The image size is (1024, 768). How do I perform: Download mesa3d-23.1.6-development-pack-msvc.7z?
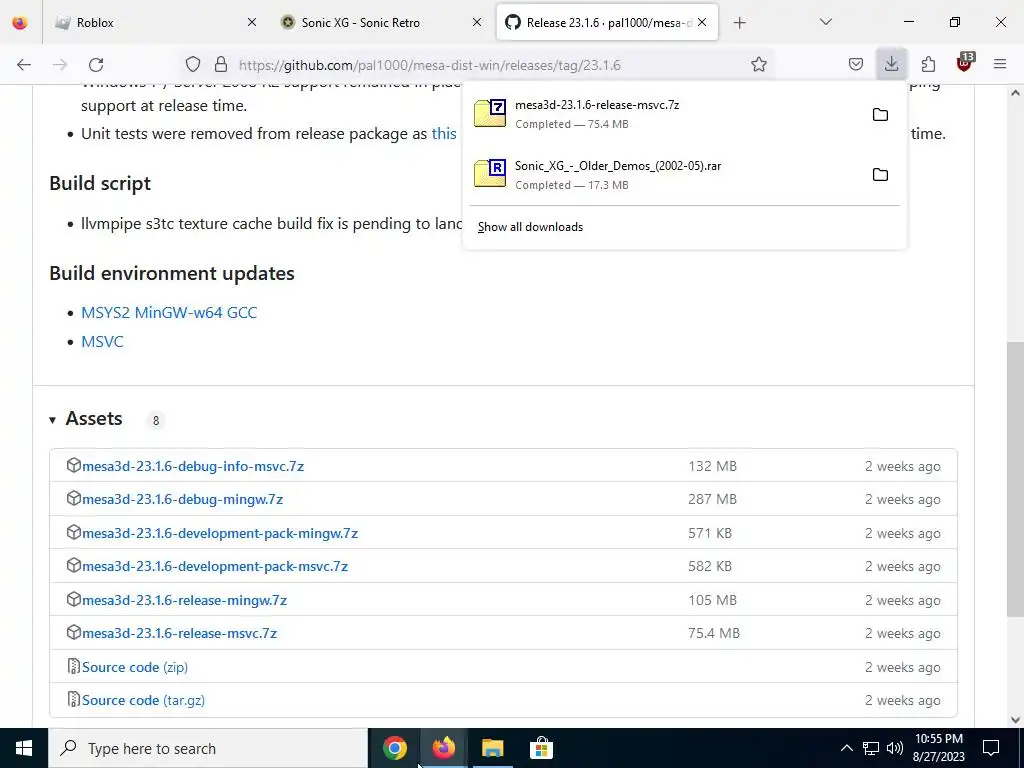pyautogui.click(x=215, y=566)
